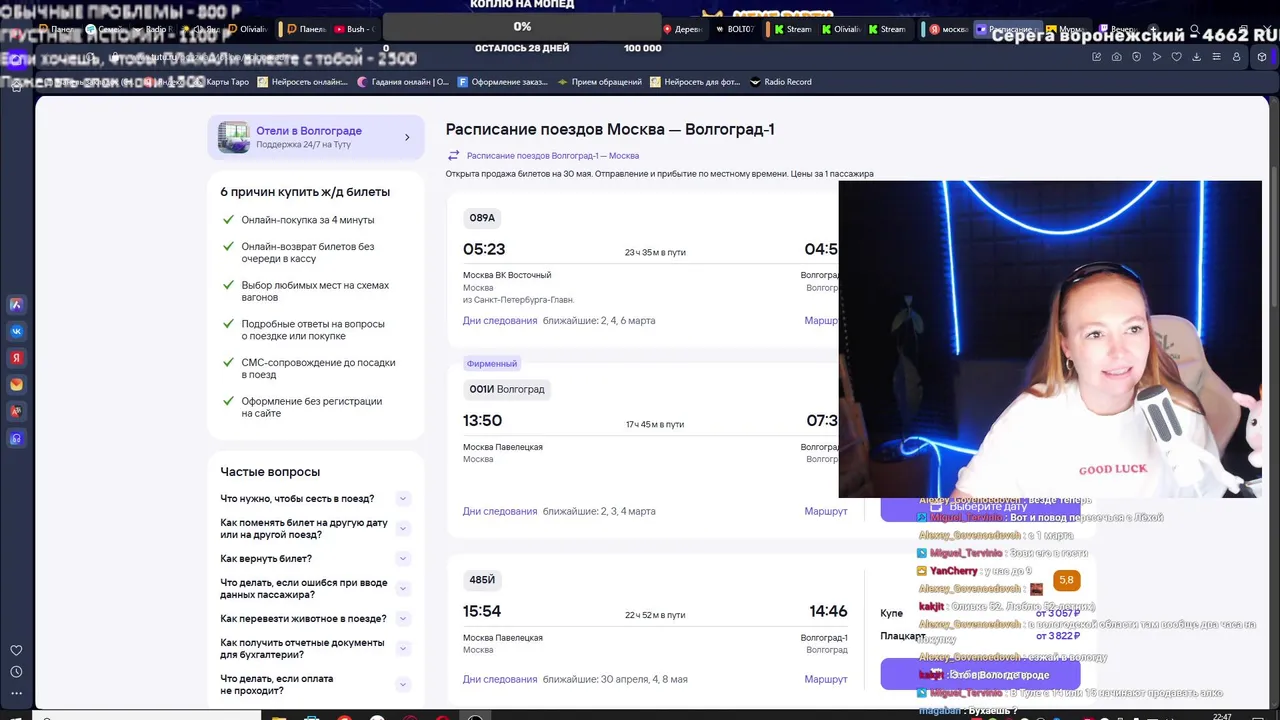The image size is (1280, 720).
Task: Click the page heading Расписание поездов Москва — Волгоград-1
Action: pyautogui.click(x=610, y=129)
